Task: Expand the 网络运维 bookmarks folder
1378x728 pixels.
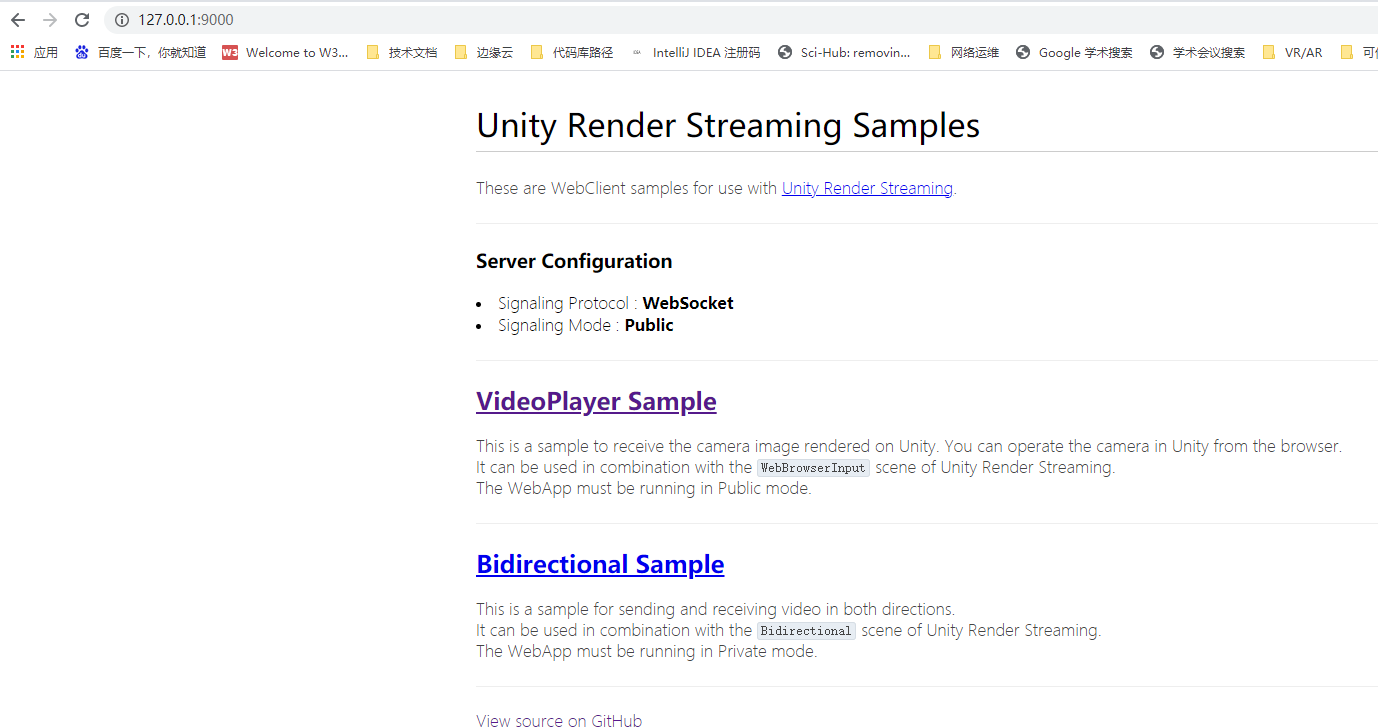Action: click(963, 52)
